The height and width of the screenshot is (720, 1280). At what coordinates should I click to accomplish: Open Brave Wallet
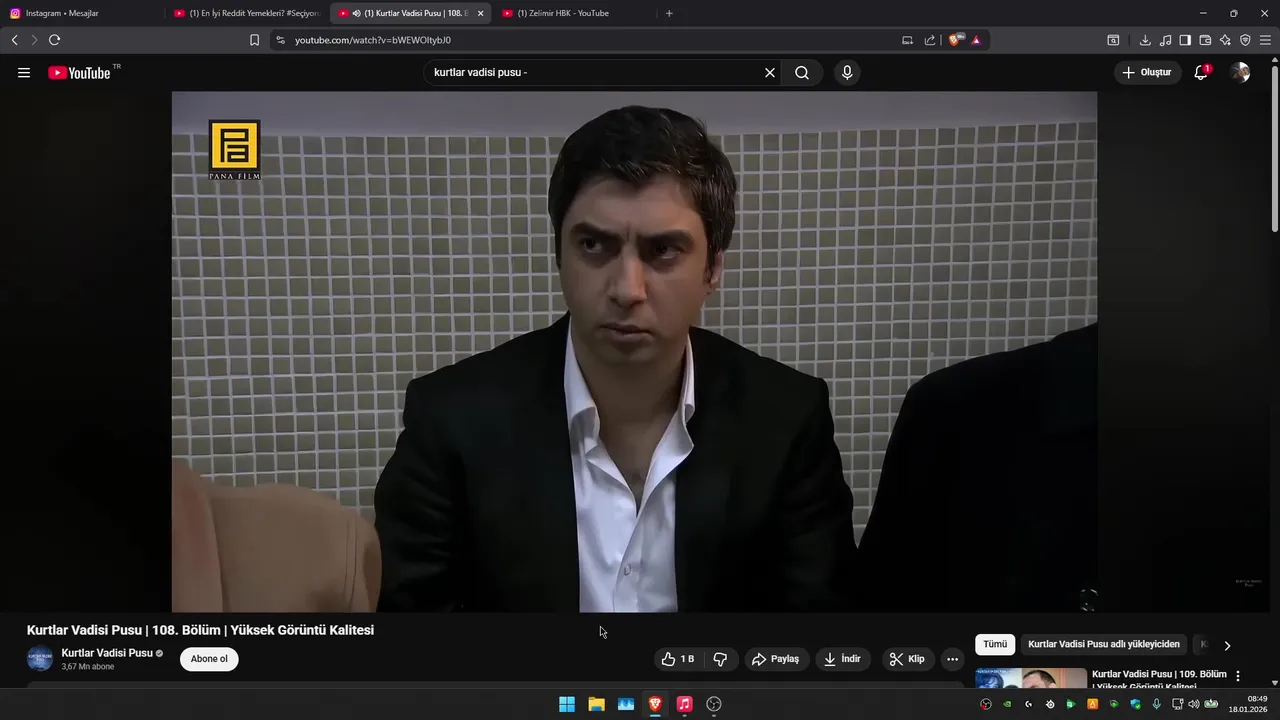coord(1205,40)
